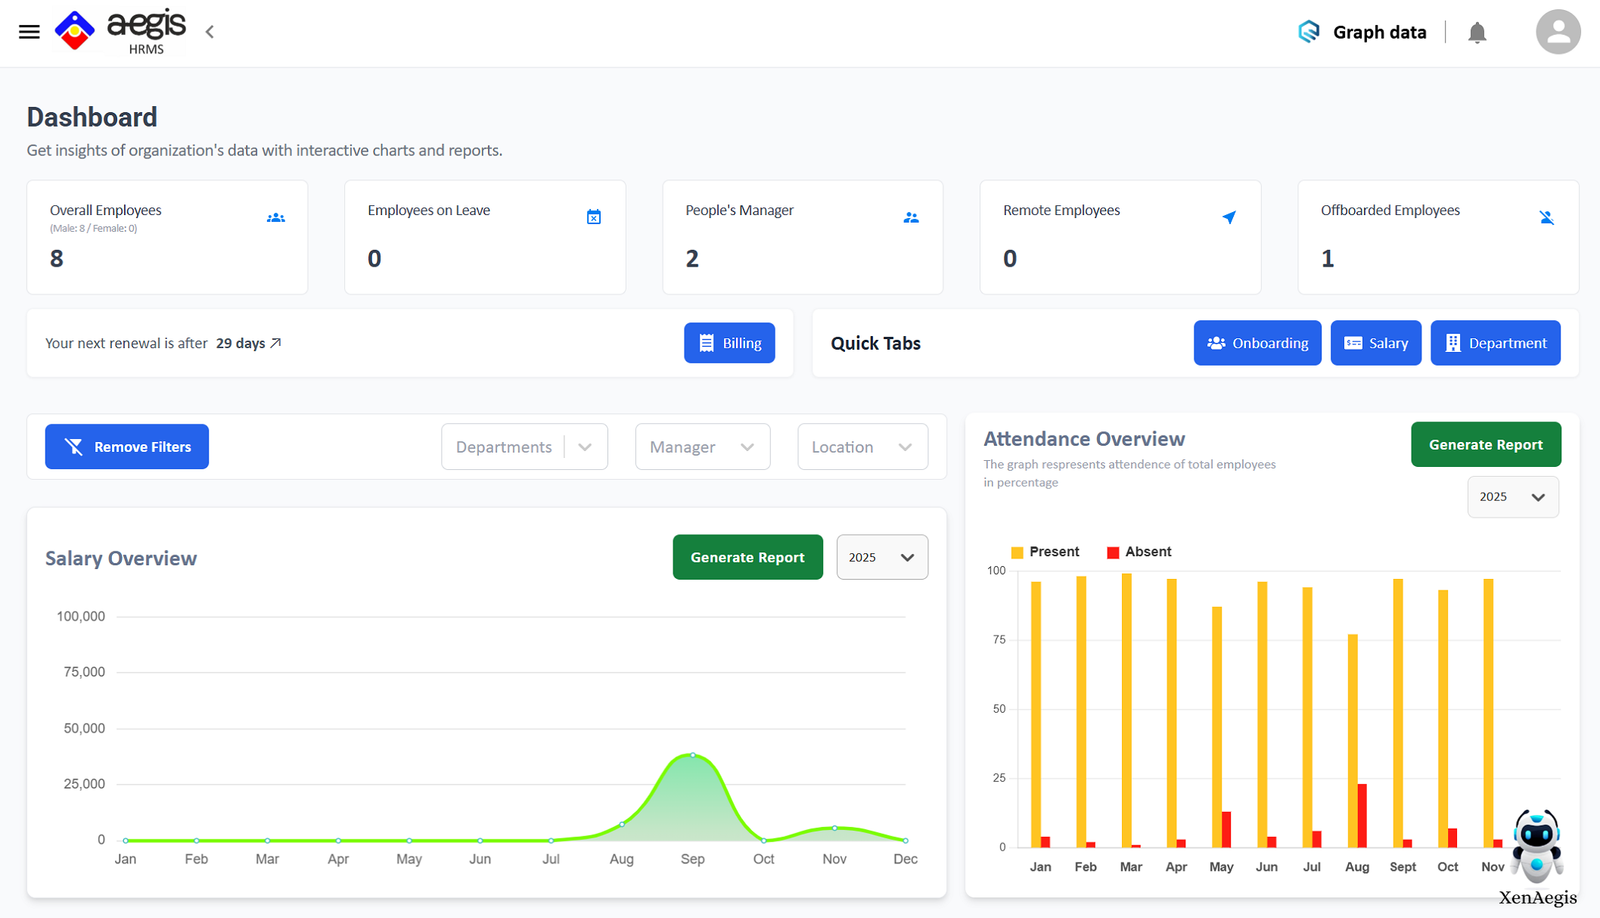Click the Overall Employees group icon

[x=276, y=218]
